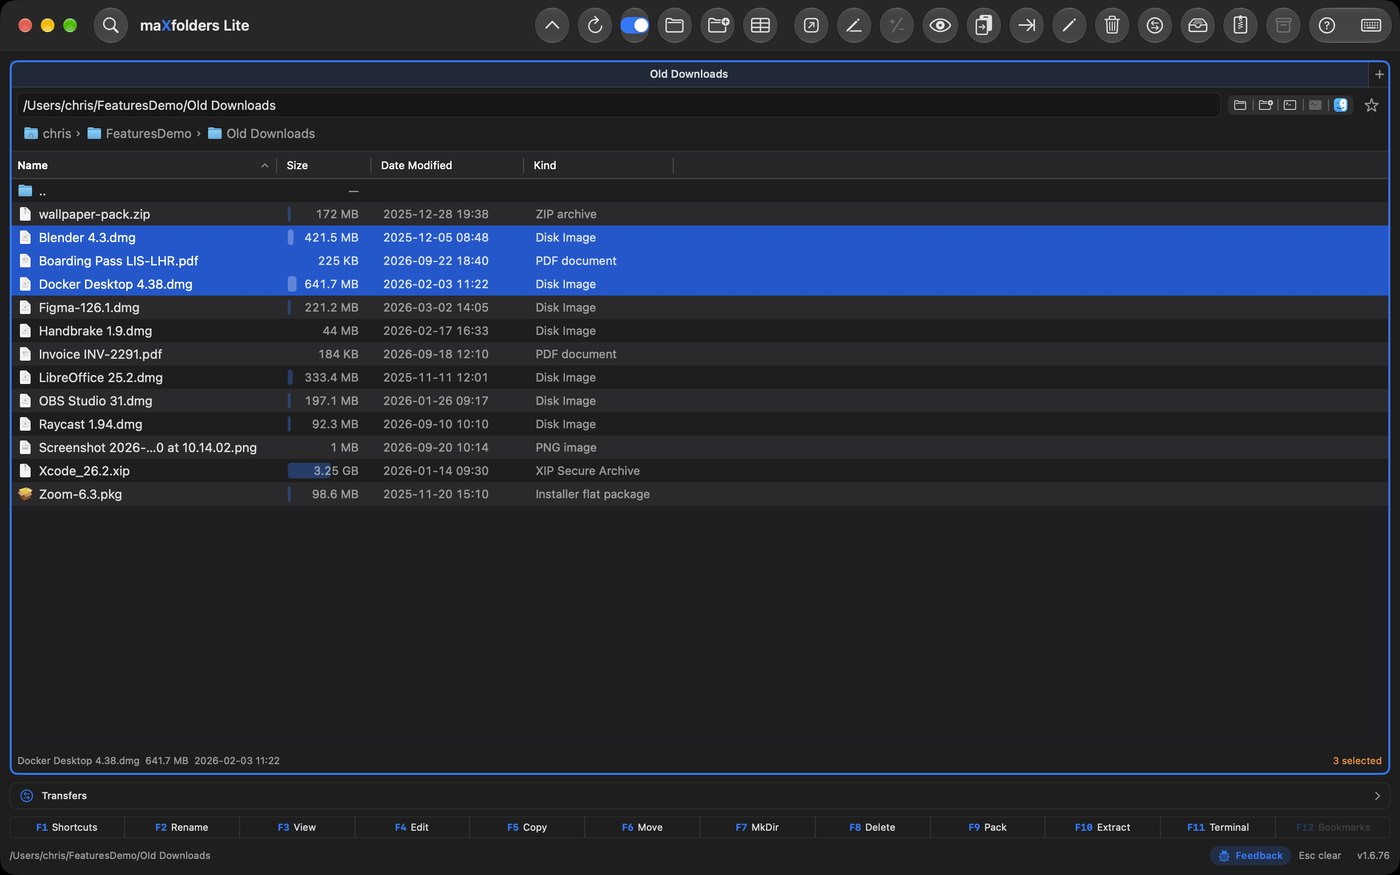Image resolution: width=1400 pixels, height=875 pixels.
Task: Navigate to chris in breadcrumb
Action: 48,133
